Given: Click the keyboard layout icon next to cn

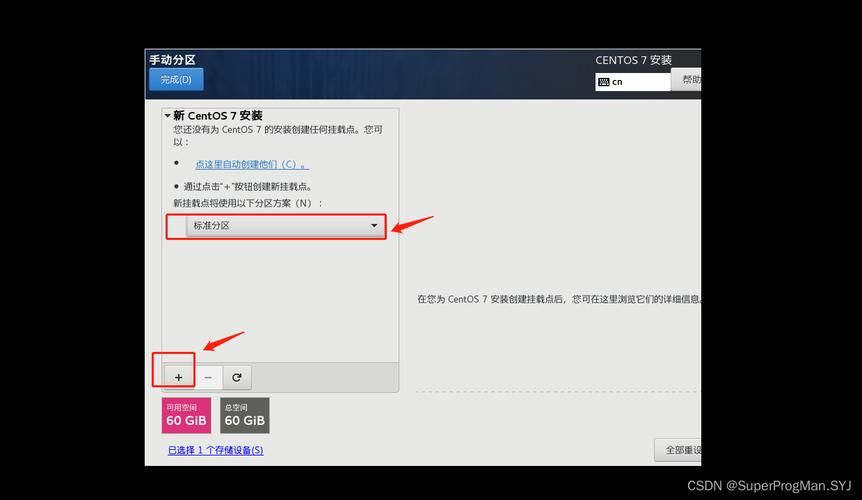Looking at the screenshot, I should click(x=604, y=82).
